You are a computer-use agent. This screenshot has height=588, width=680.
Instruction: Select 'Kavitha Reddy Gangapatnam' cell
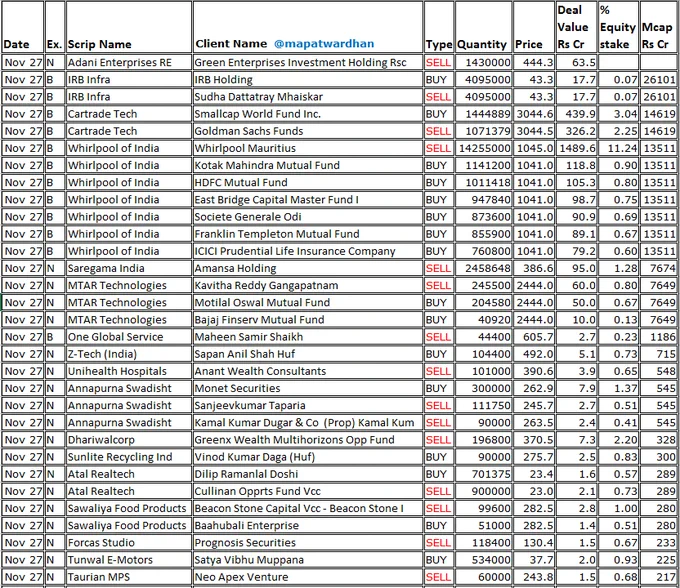click(x=308, y=285)
